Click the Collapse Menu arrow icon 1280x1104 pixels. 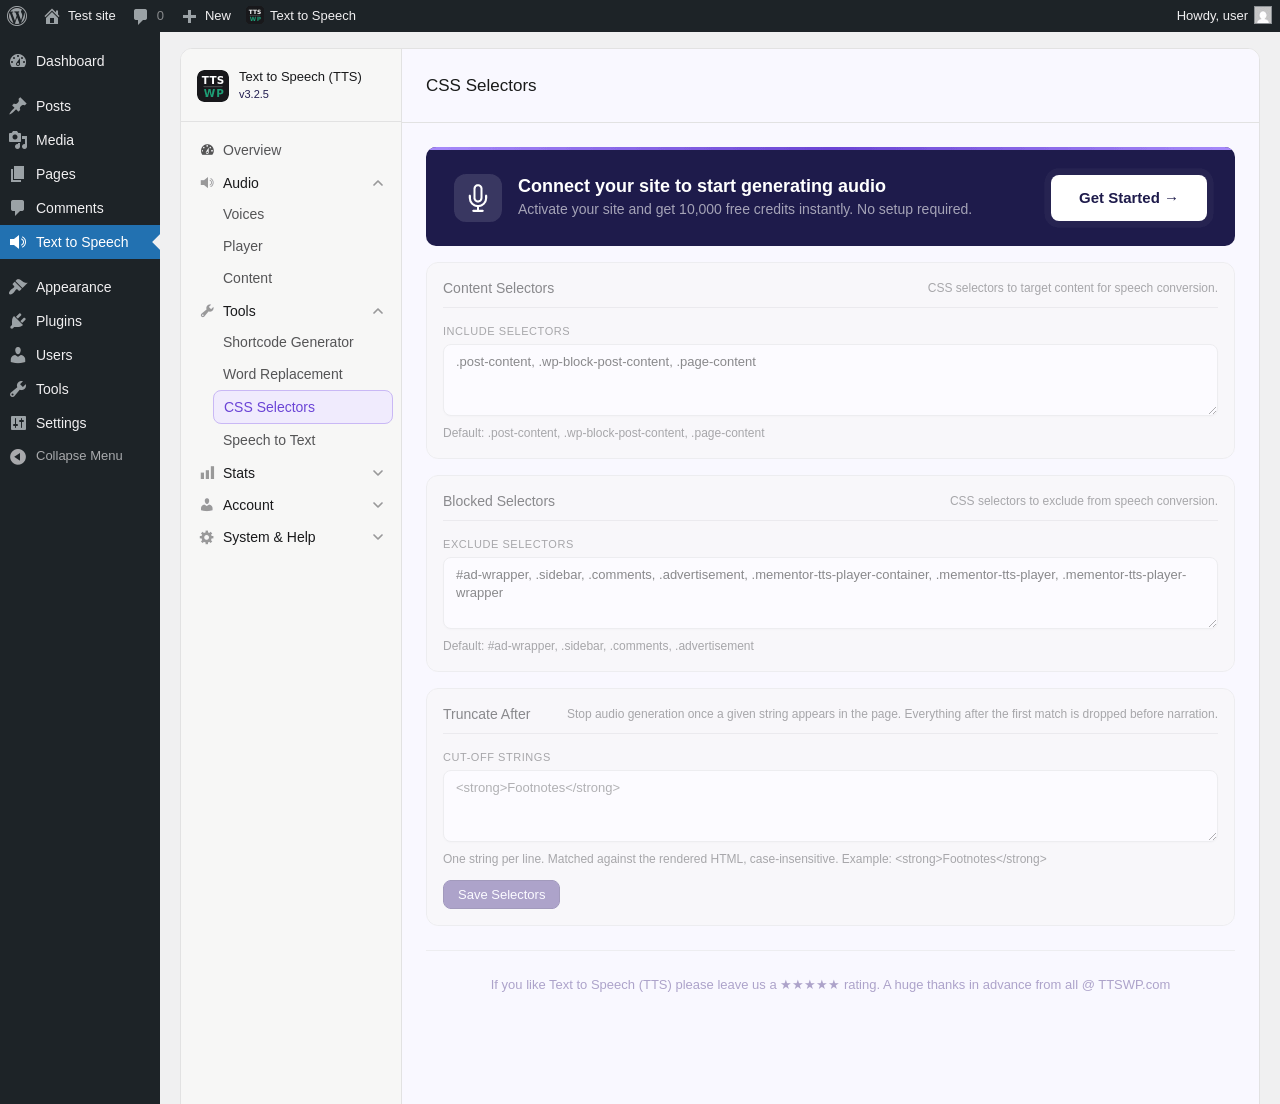[x=18, y=456]
